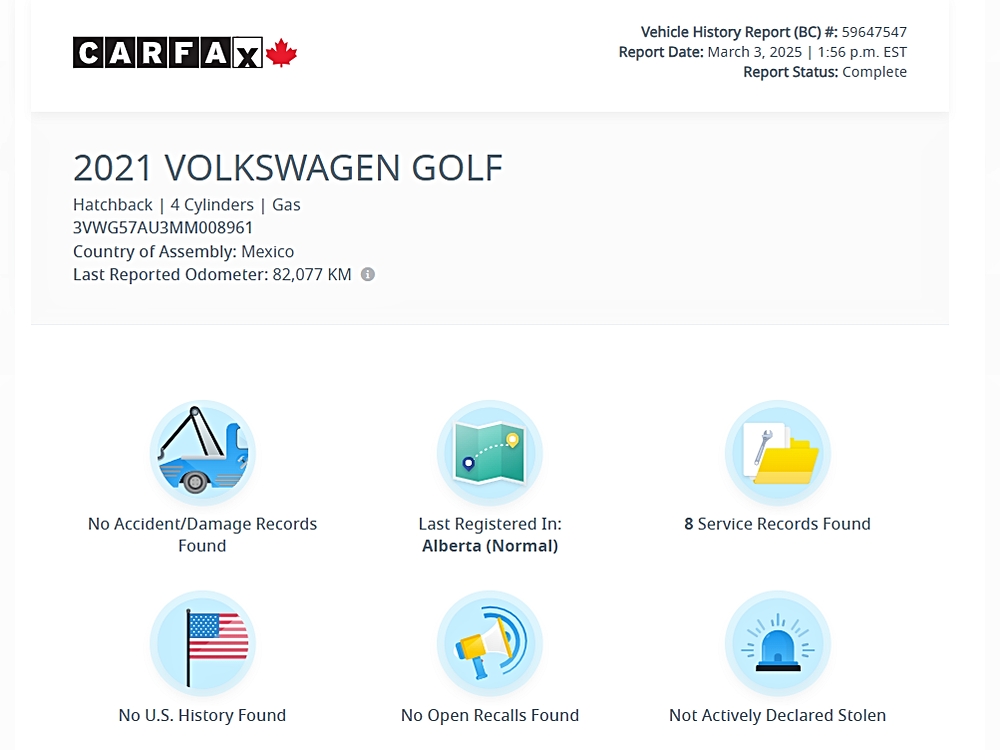Open the service records folder icon
Viewport: 1000px width, 750px height.
coord(777,452)
